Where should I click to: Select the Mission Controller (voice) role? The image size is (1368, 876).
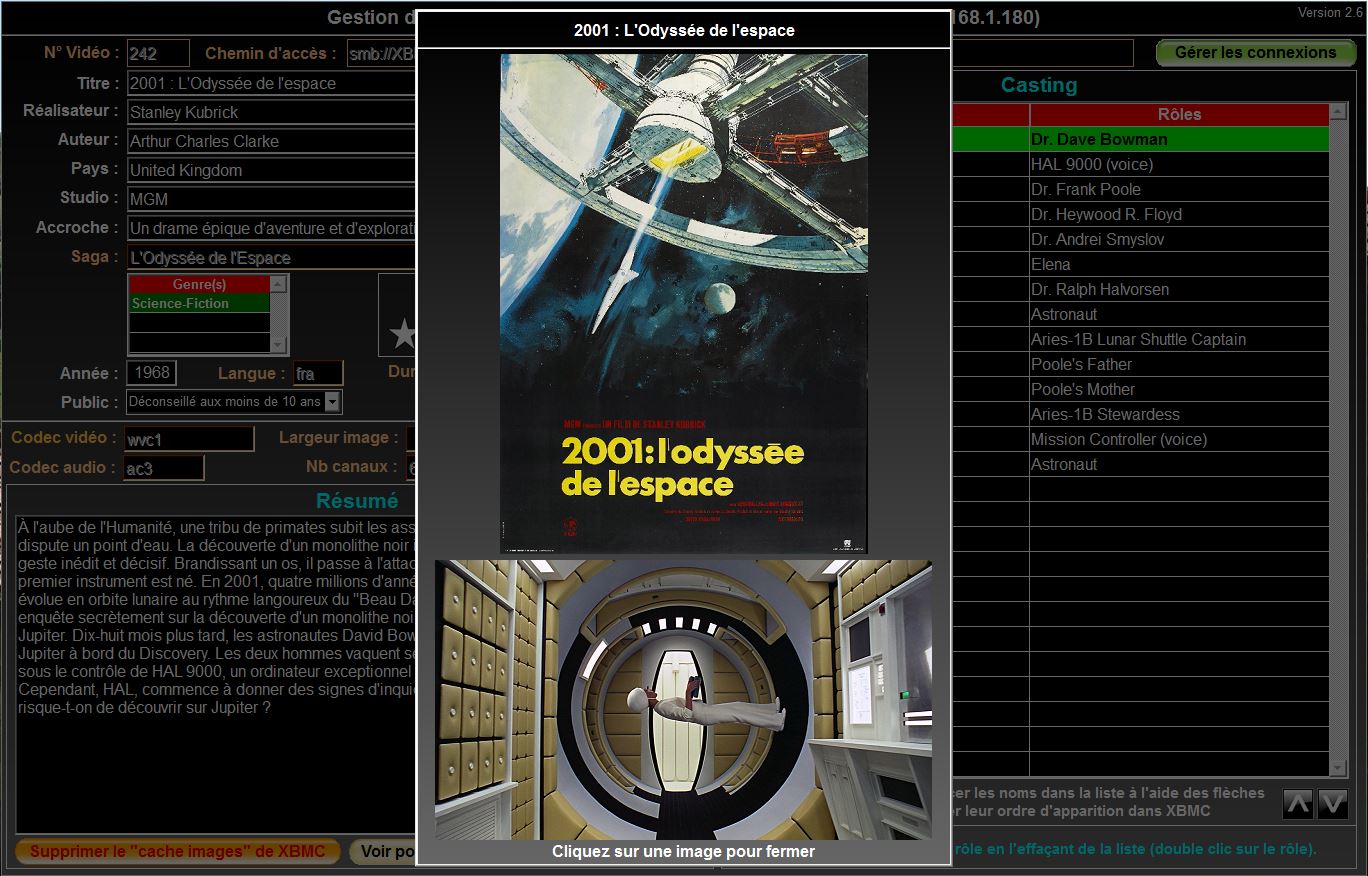1180,439
